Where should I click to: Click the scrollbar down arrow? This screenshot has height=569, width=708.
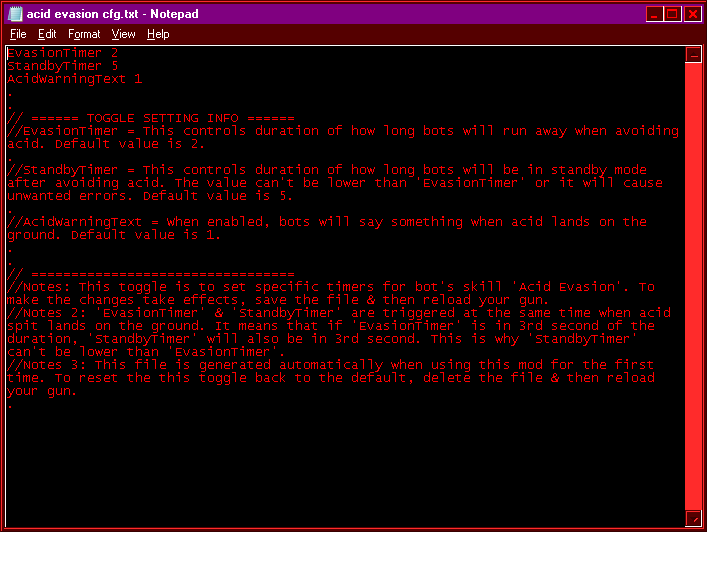pos(693,518)
